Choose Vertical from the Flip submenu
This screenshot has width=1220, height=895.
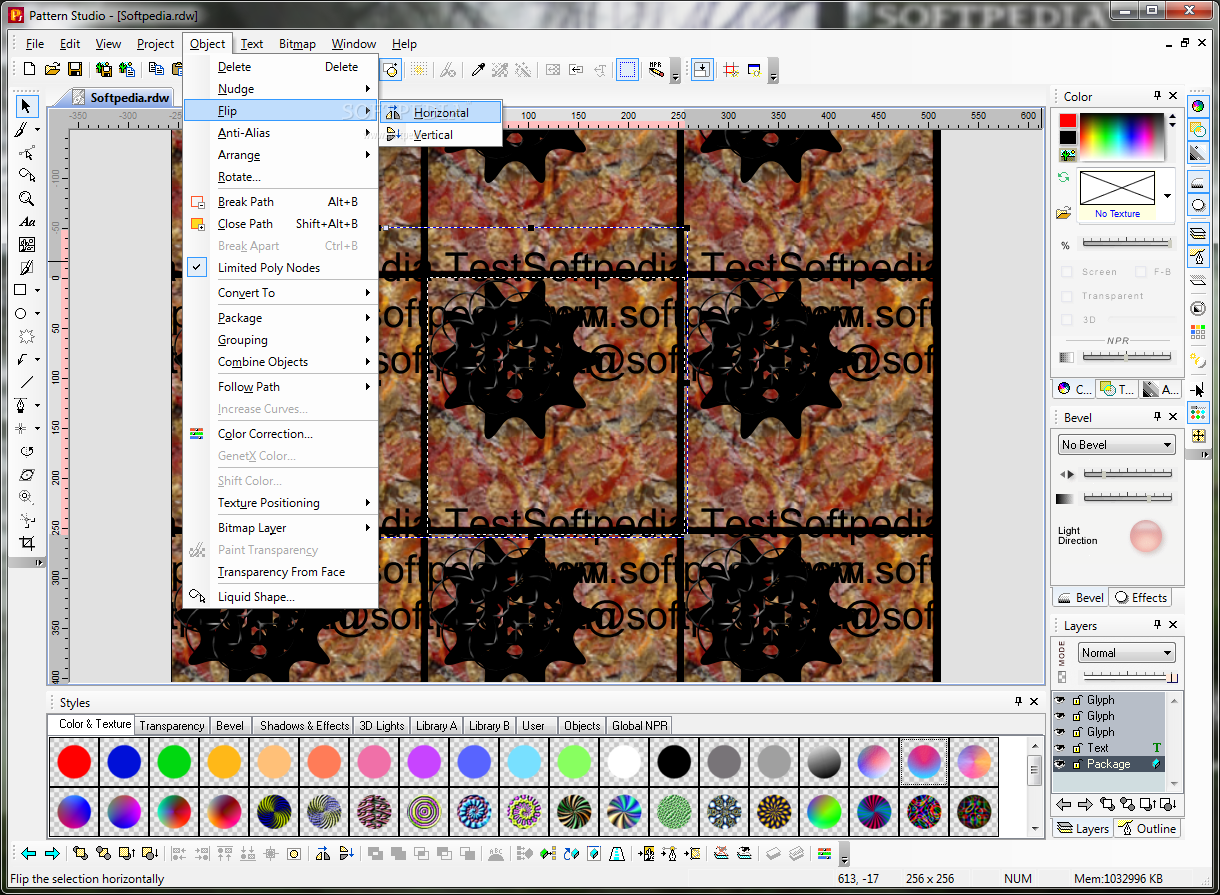tap(441, 135)
